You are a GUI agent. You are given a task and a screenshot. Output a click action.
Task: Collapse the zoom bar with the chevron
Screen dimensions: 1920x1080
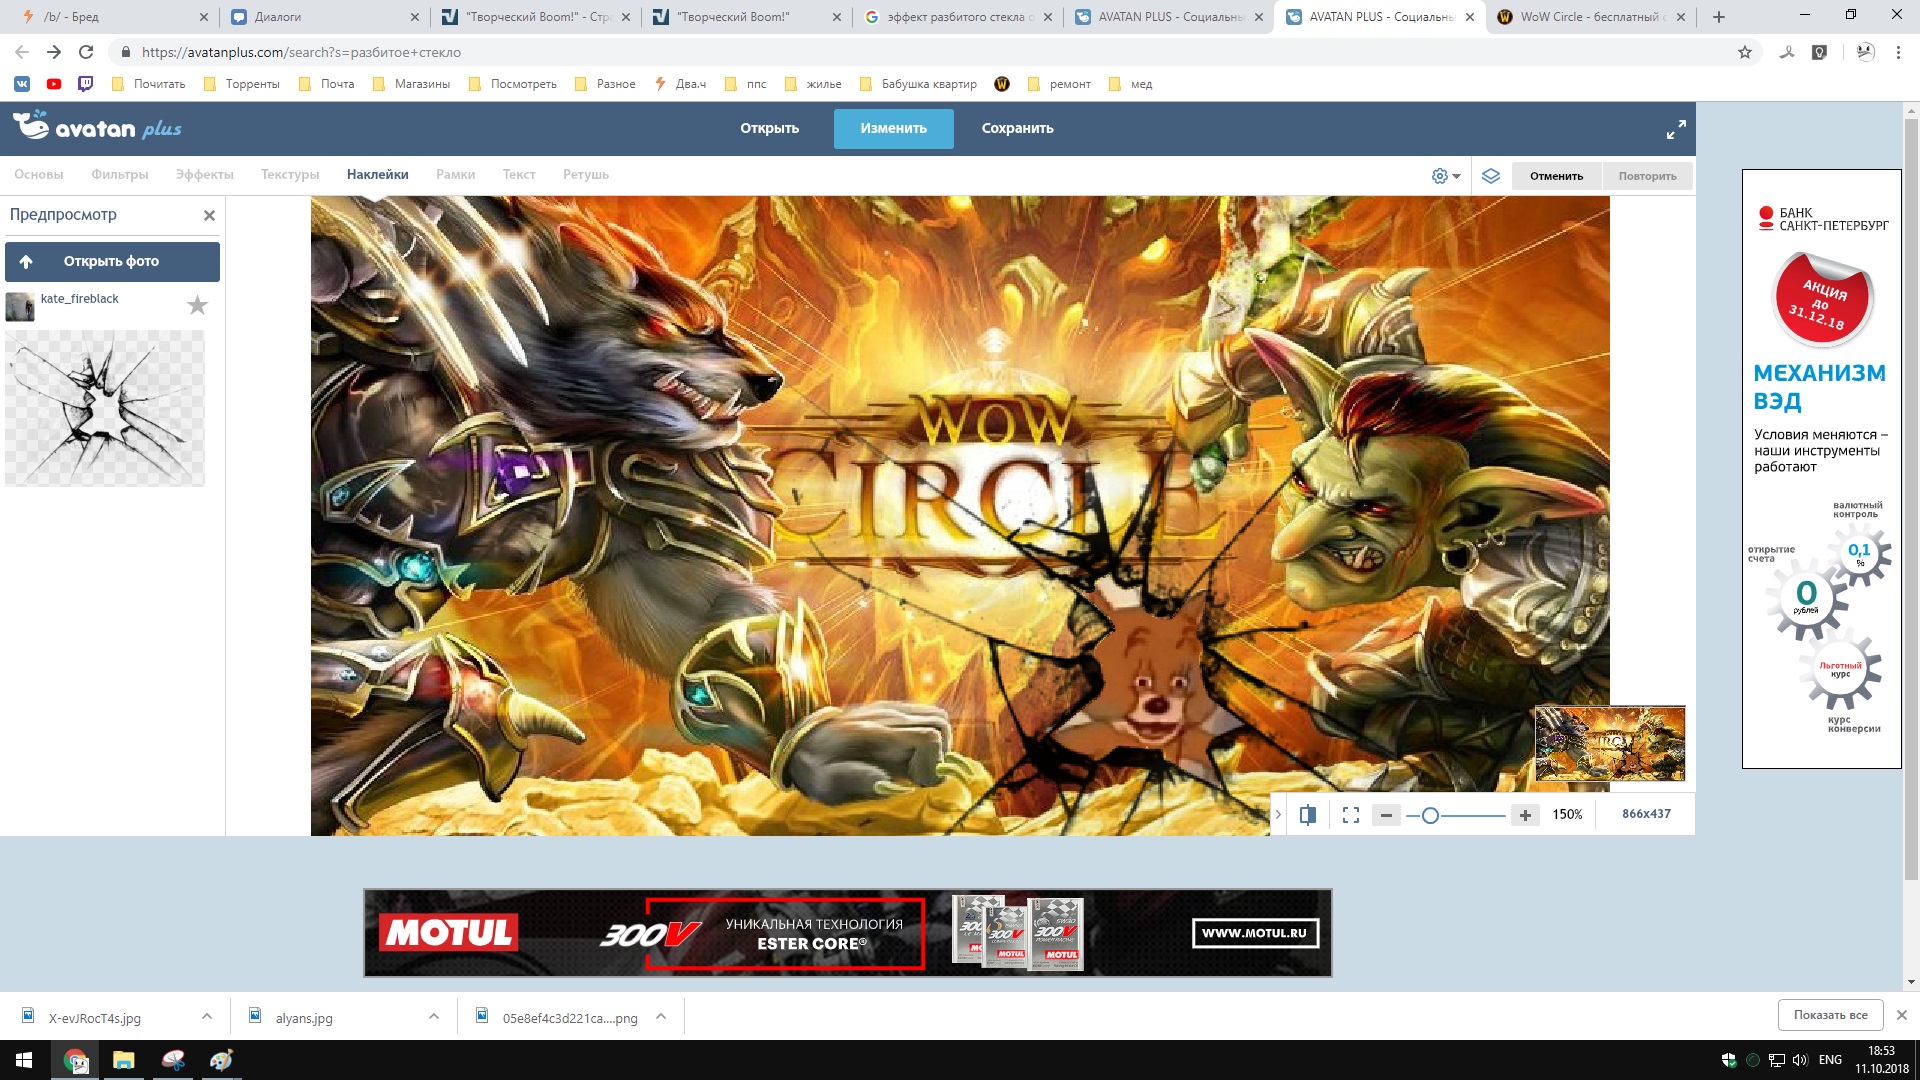(1278, 815)
